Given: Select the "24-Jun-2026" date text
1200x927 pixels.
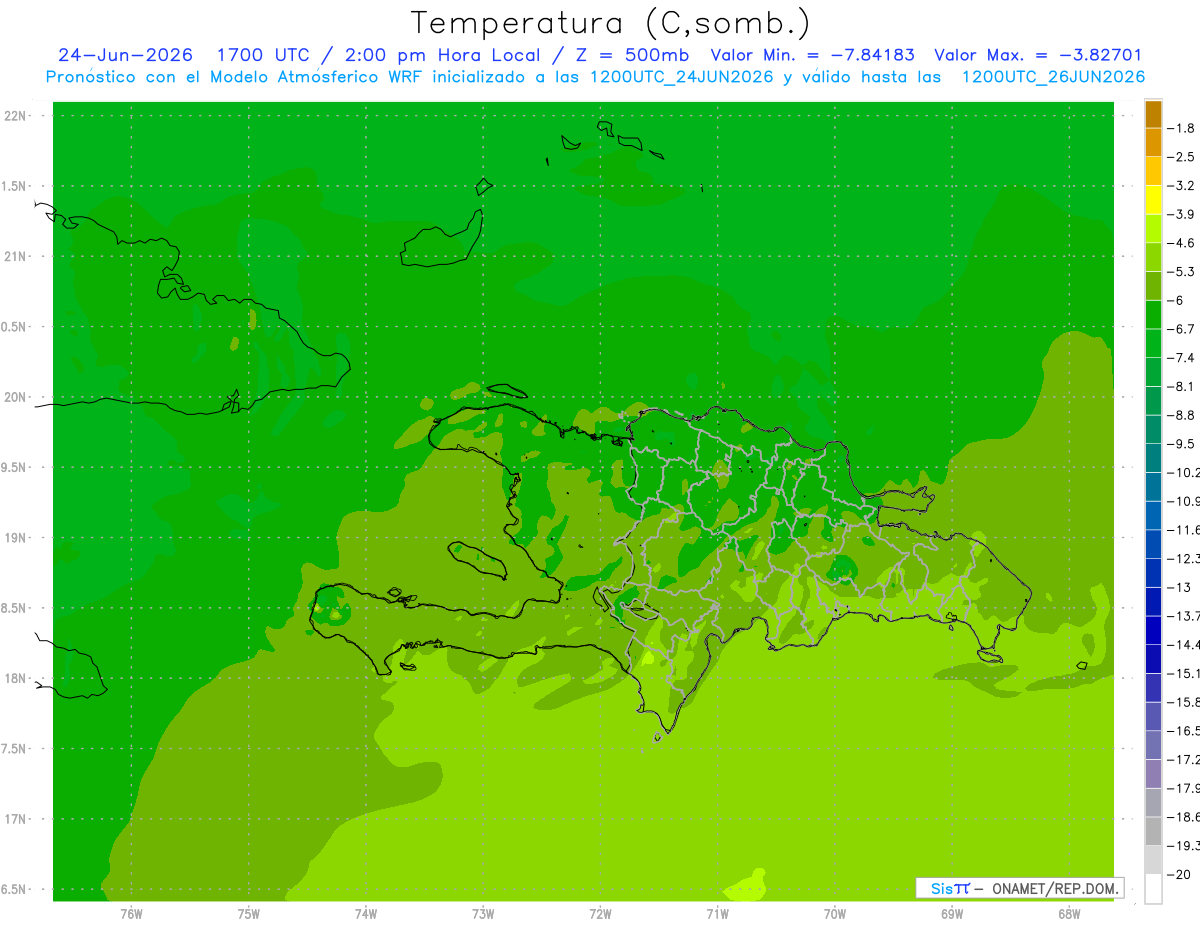Looking at the screenshot, I should pos(124,55).
